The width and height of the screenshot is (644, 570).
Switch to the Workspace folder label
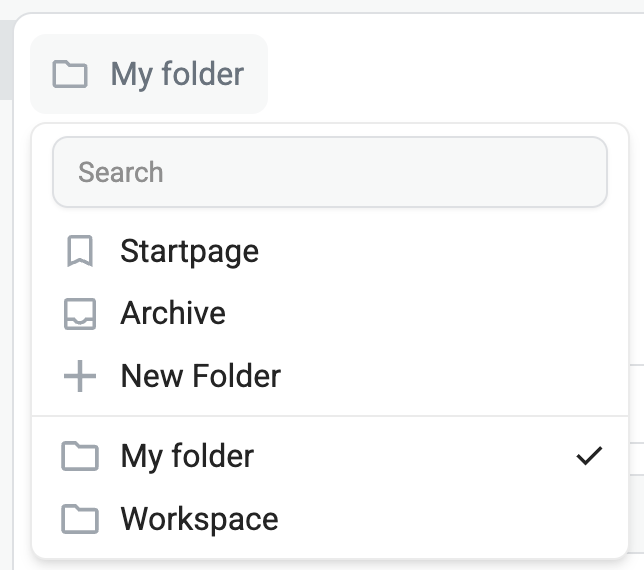(199, 520)
